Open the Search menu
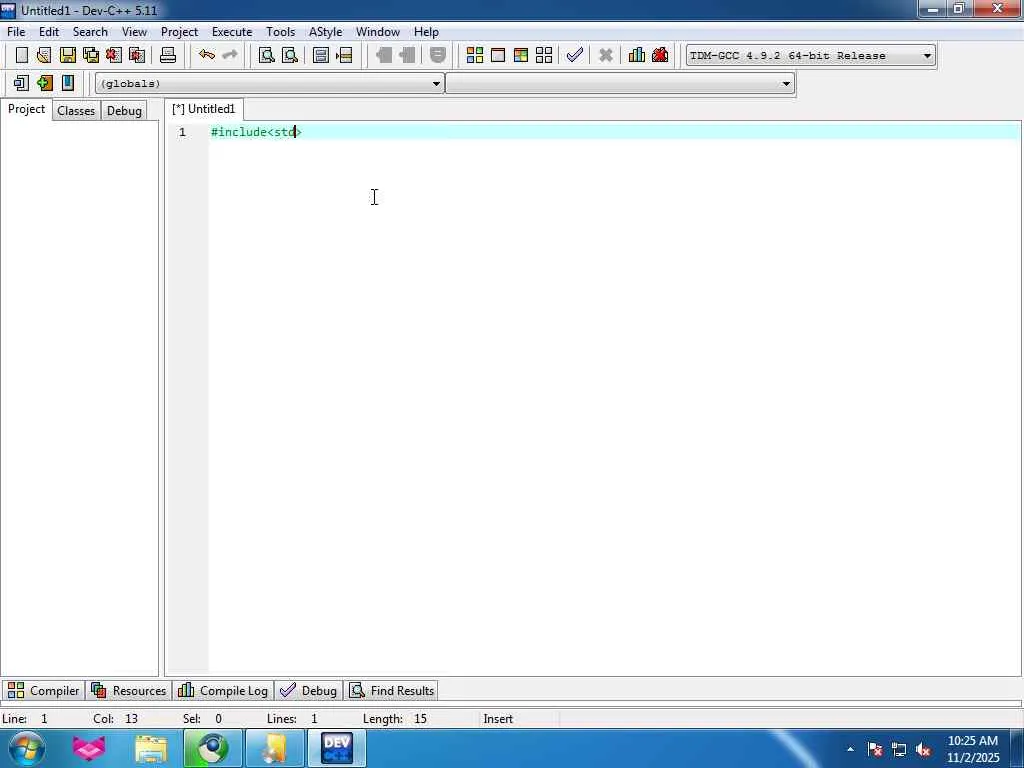Screen dimensions: 1024x768 (90, 32)
